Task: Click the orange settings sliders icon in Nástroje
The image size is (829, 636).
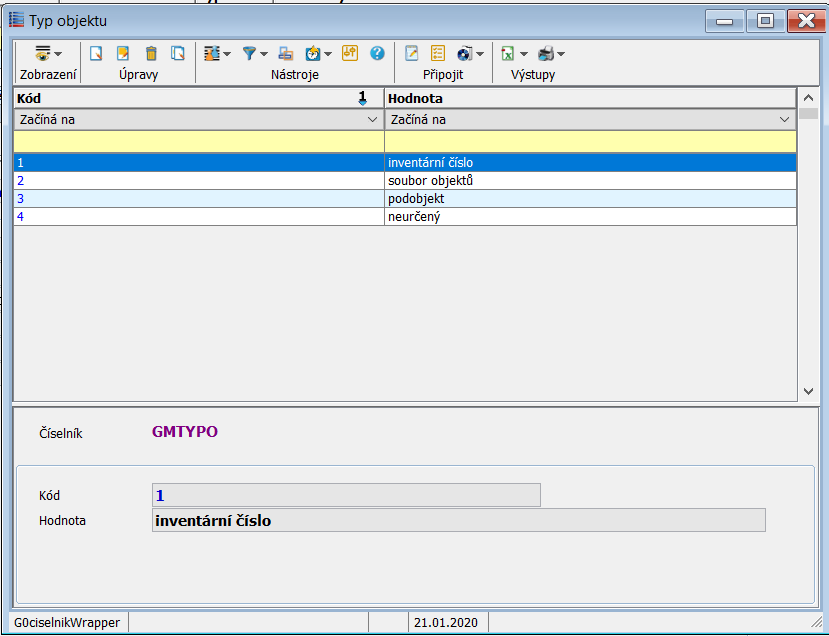Action: pos(349,53)
